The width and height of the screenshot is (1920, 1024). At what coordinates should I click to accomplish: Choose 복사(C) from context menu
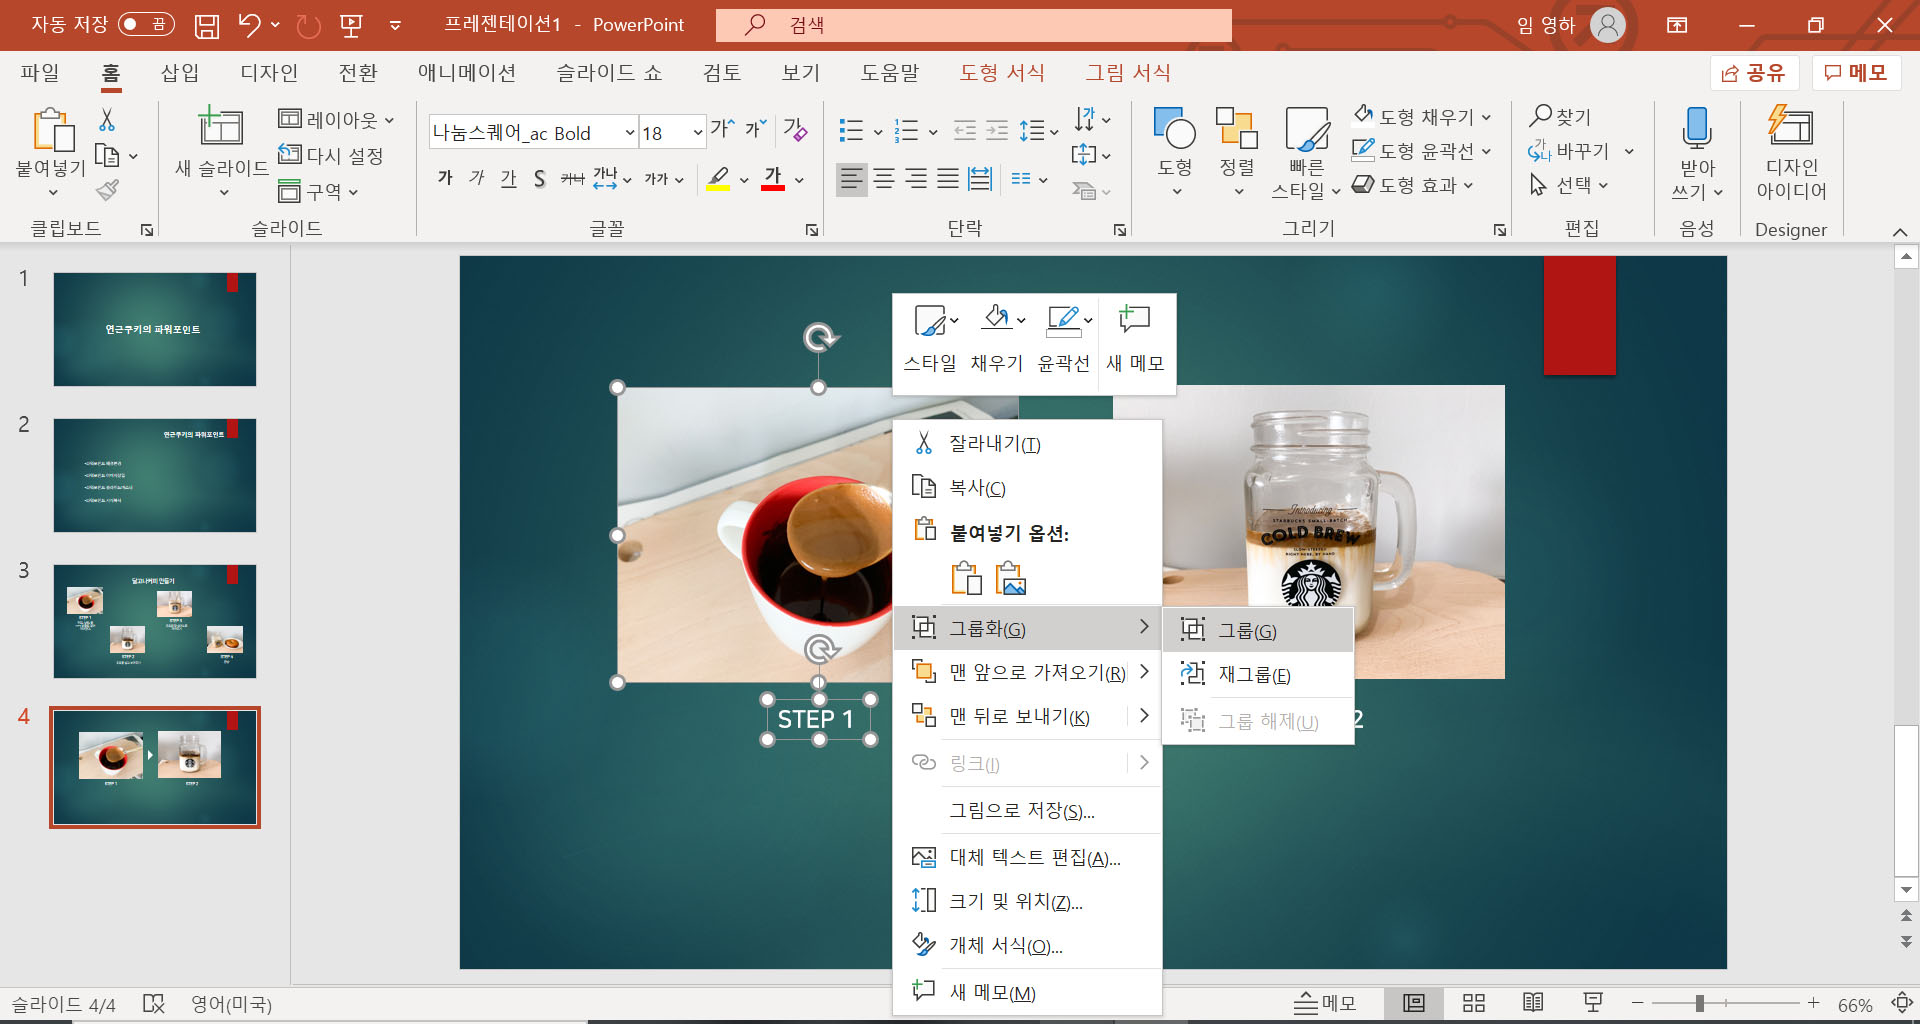click(x=1027, y=488)
